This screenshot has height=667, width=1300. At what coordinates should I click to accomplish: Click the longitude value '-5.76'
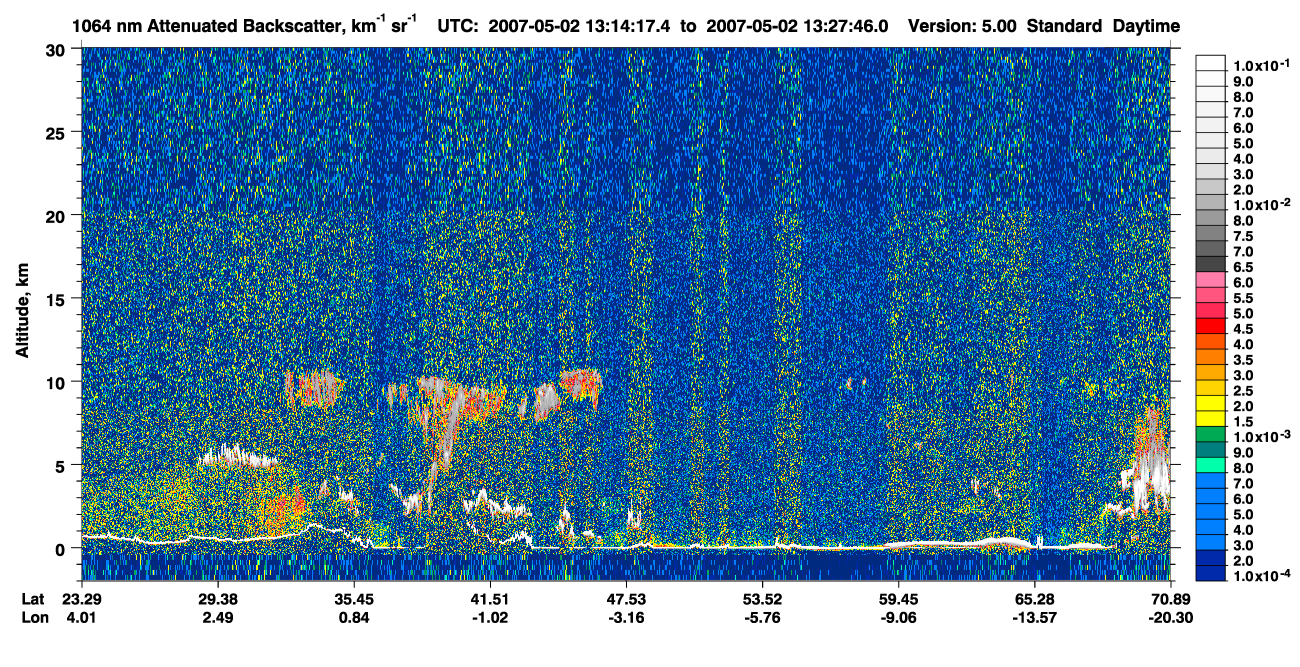pos(761,617)
